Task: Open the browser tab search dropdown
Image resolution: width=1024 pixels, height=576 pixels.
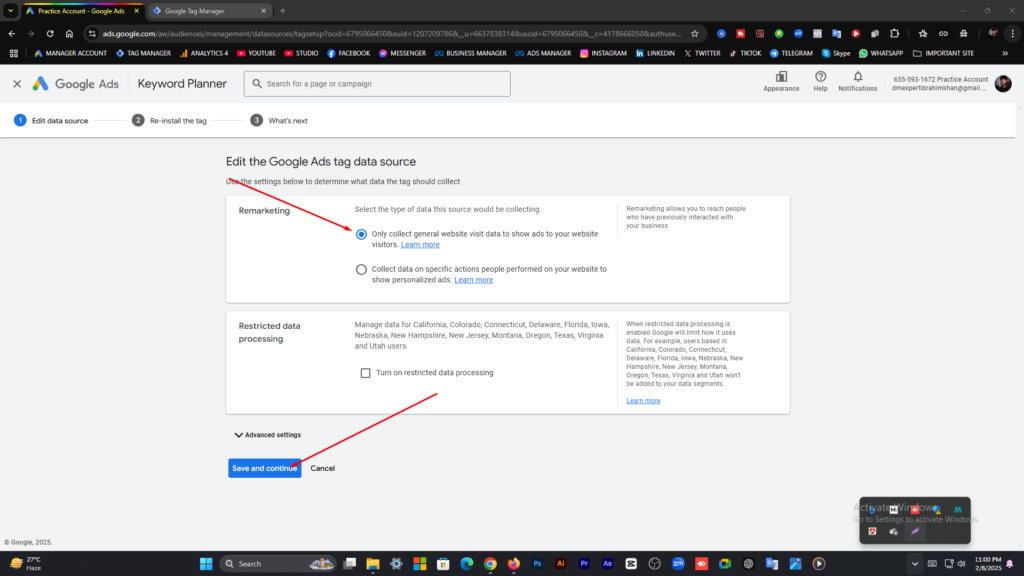Action: click(x=10, y=10)
